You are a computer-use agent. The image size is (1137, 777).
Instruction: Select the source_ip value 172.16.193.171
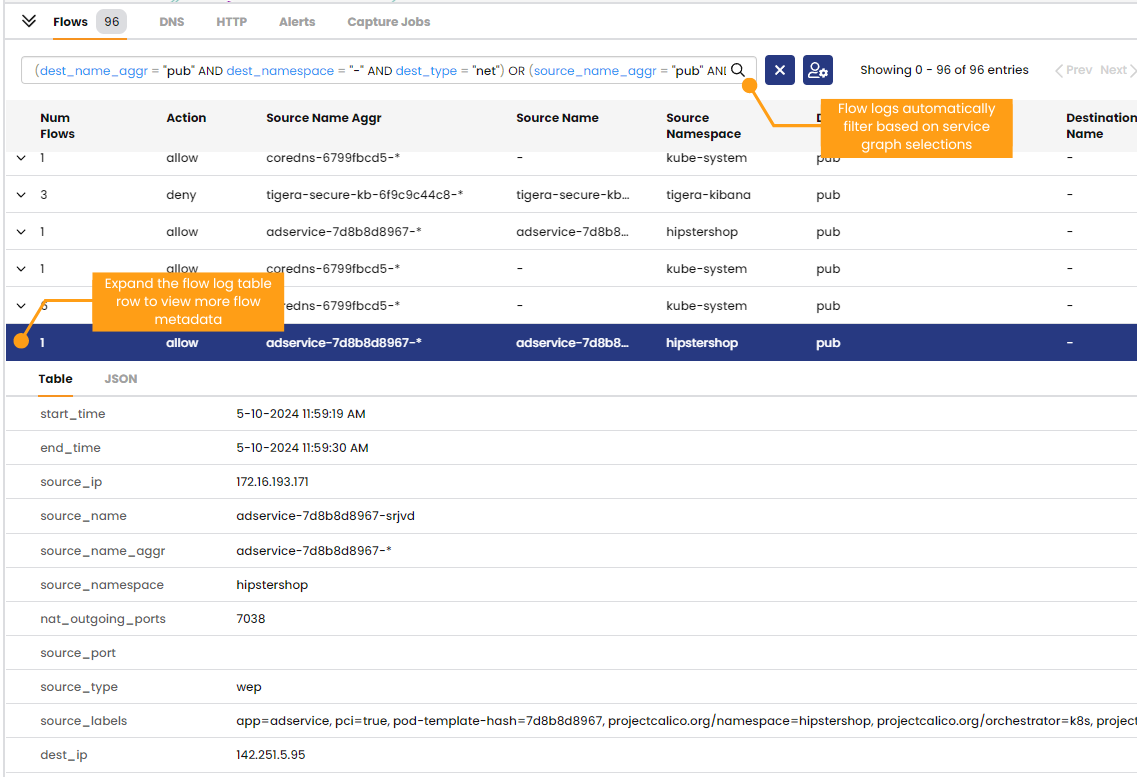point(273,481)
